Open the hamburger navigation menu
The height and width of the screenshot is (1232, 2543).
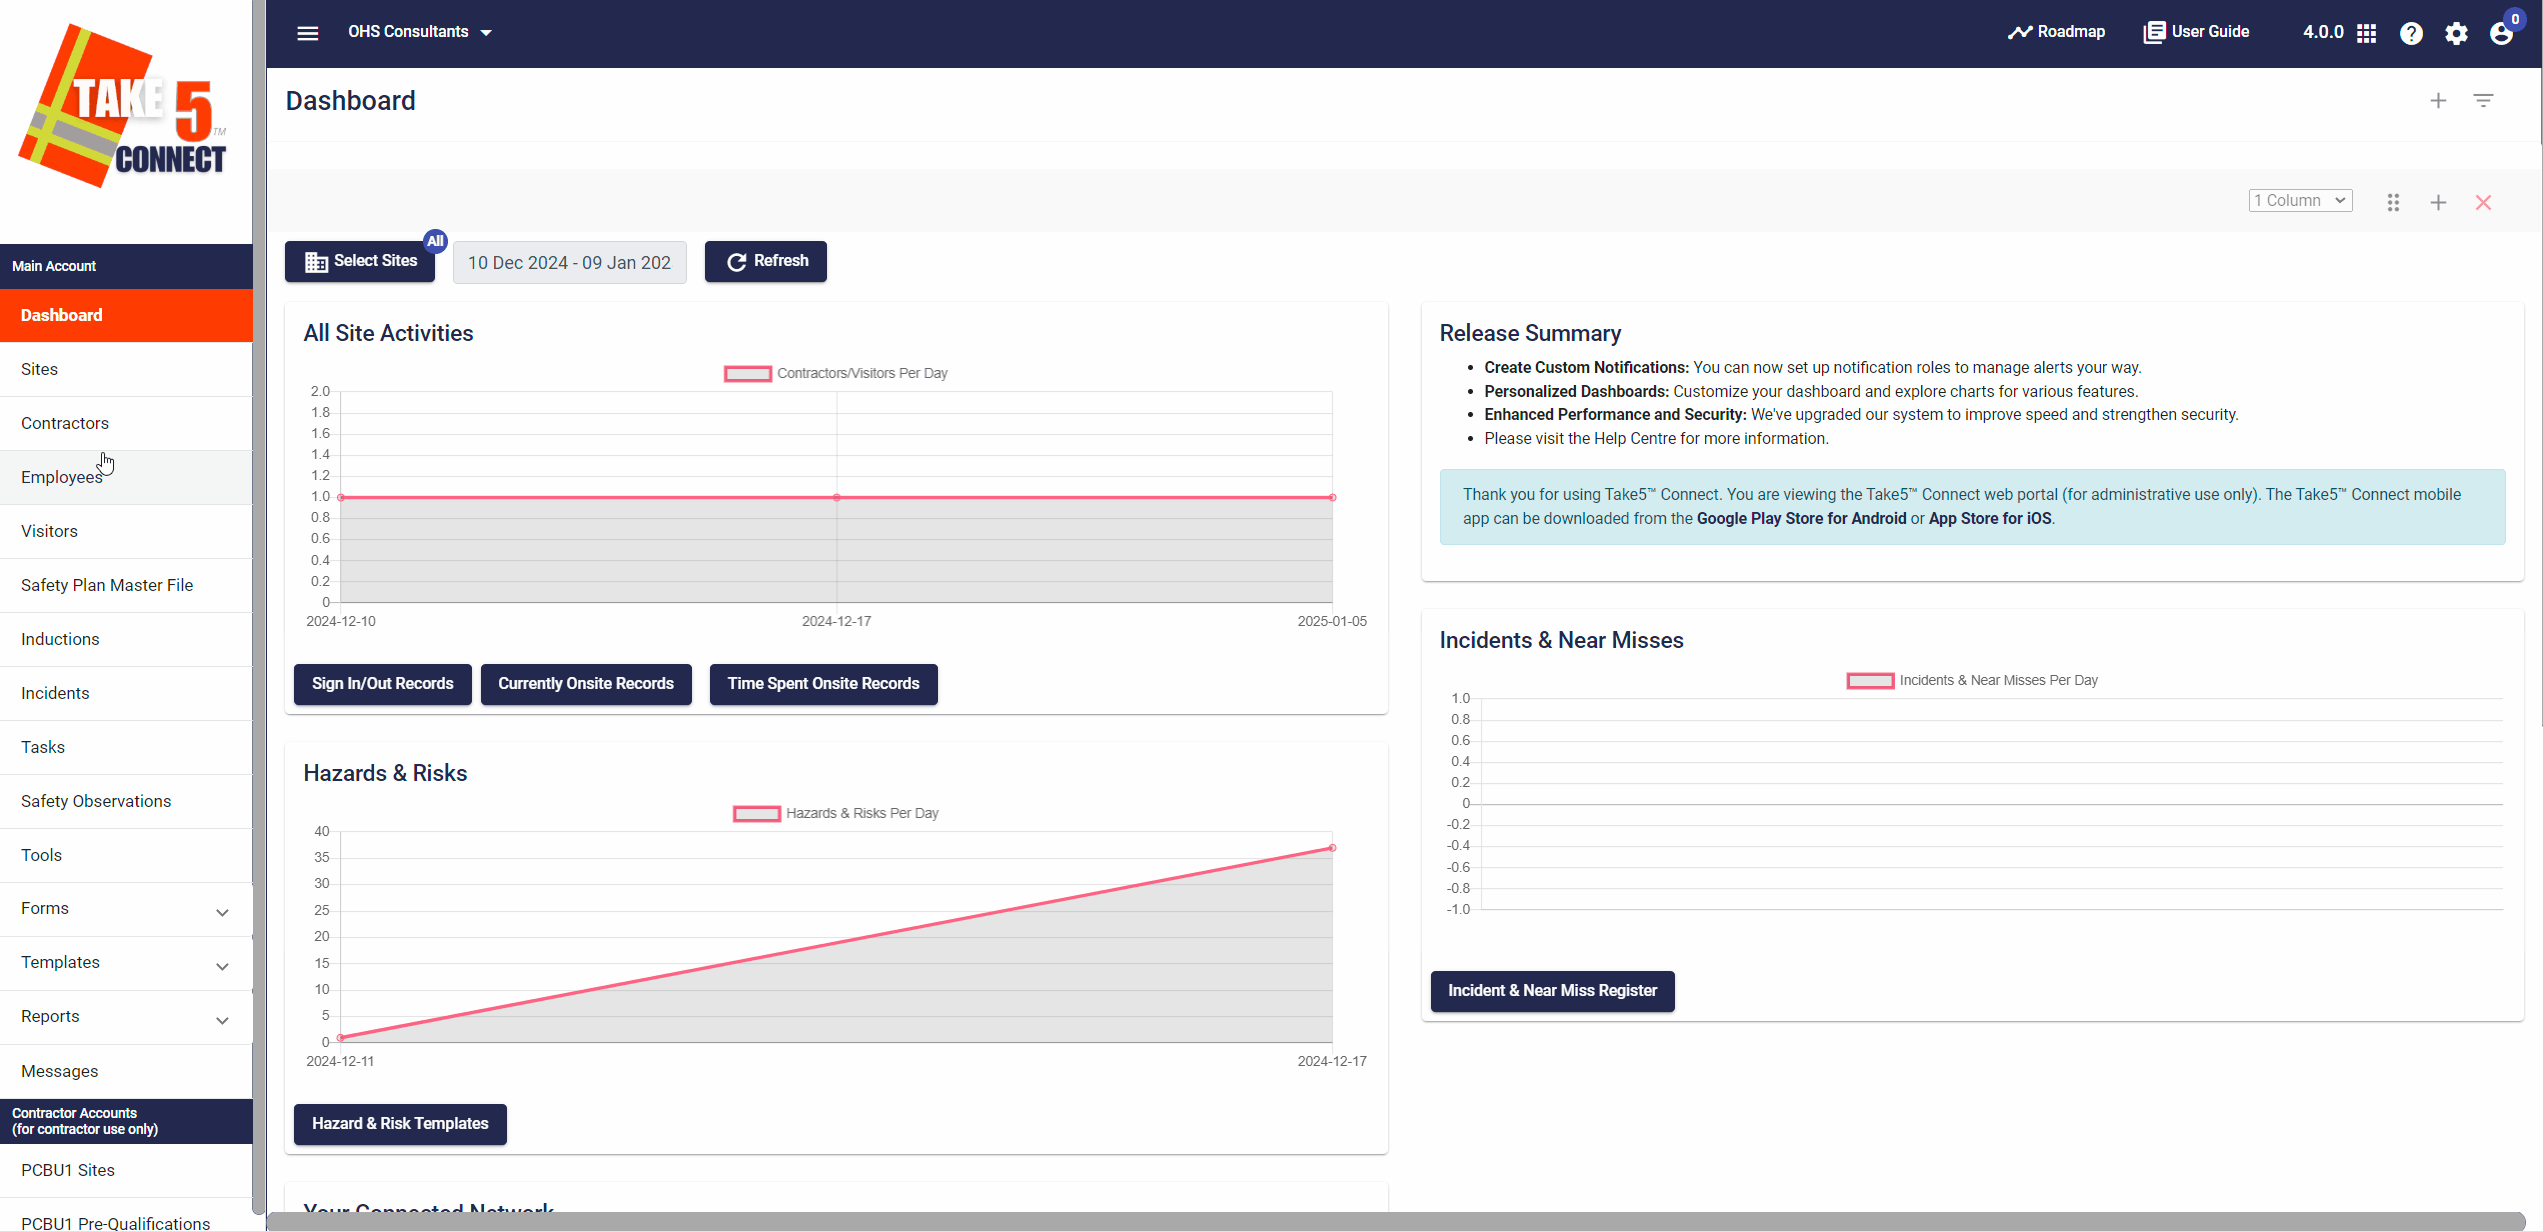coord(308,33)
